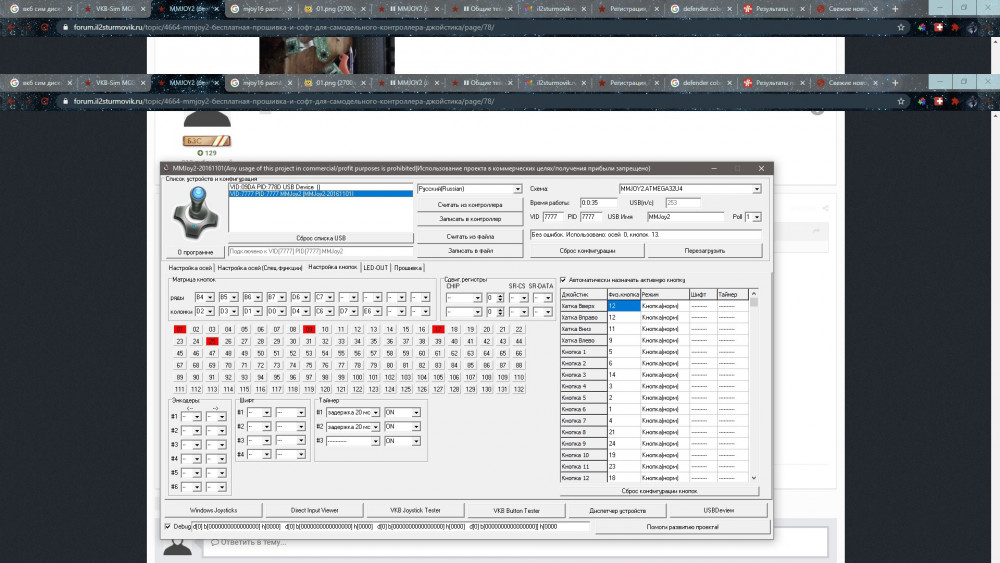Open the Прошивка tab
1000x563 pixels.
point(408,268)
